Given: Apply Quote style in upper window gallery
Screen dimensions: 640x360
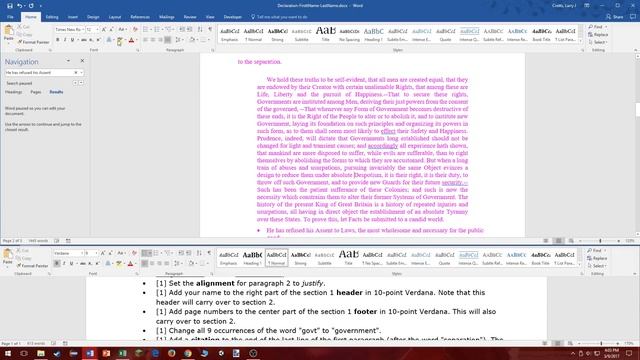Looking at the screenshot, I should [445, 34].
